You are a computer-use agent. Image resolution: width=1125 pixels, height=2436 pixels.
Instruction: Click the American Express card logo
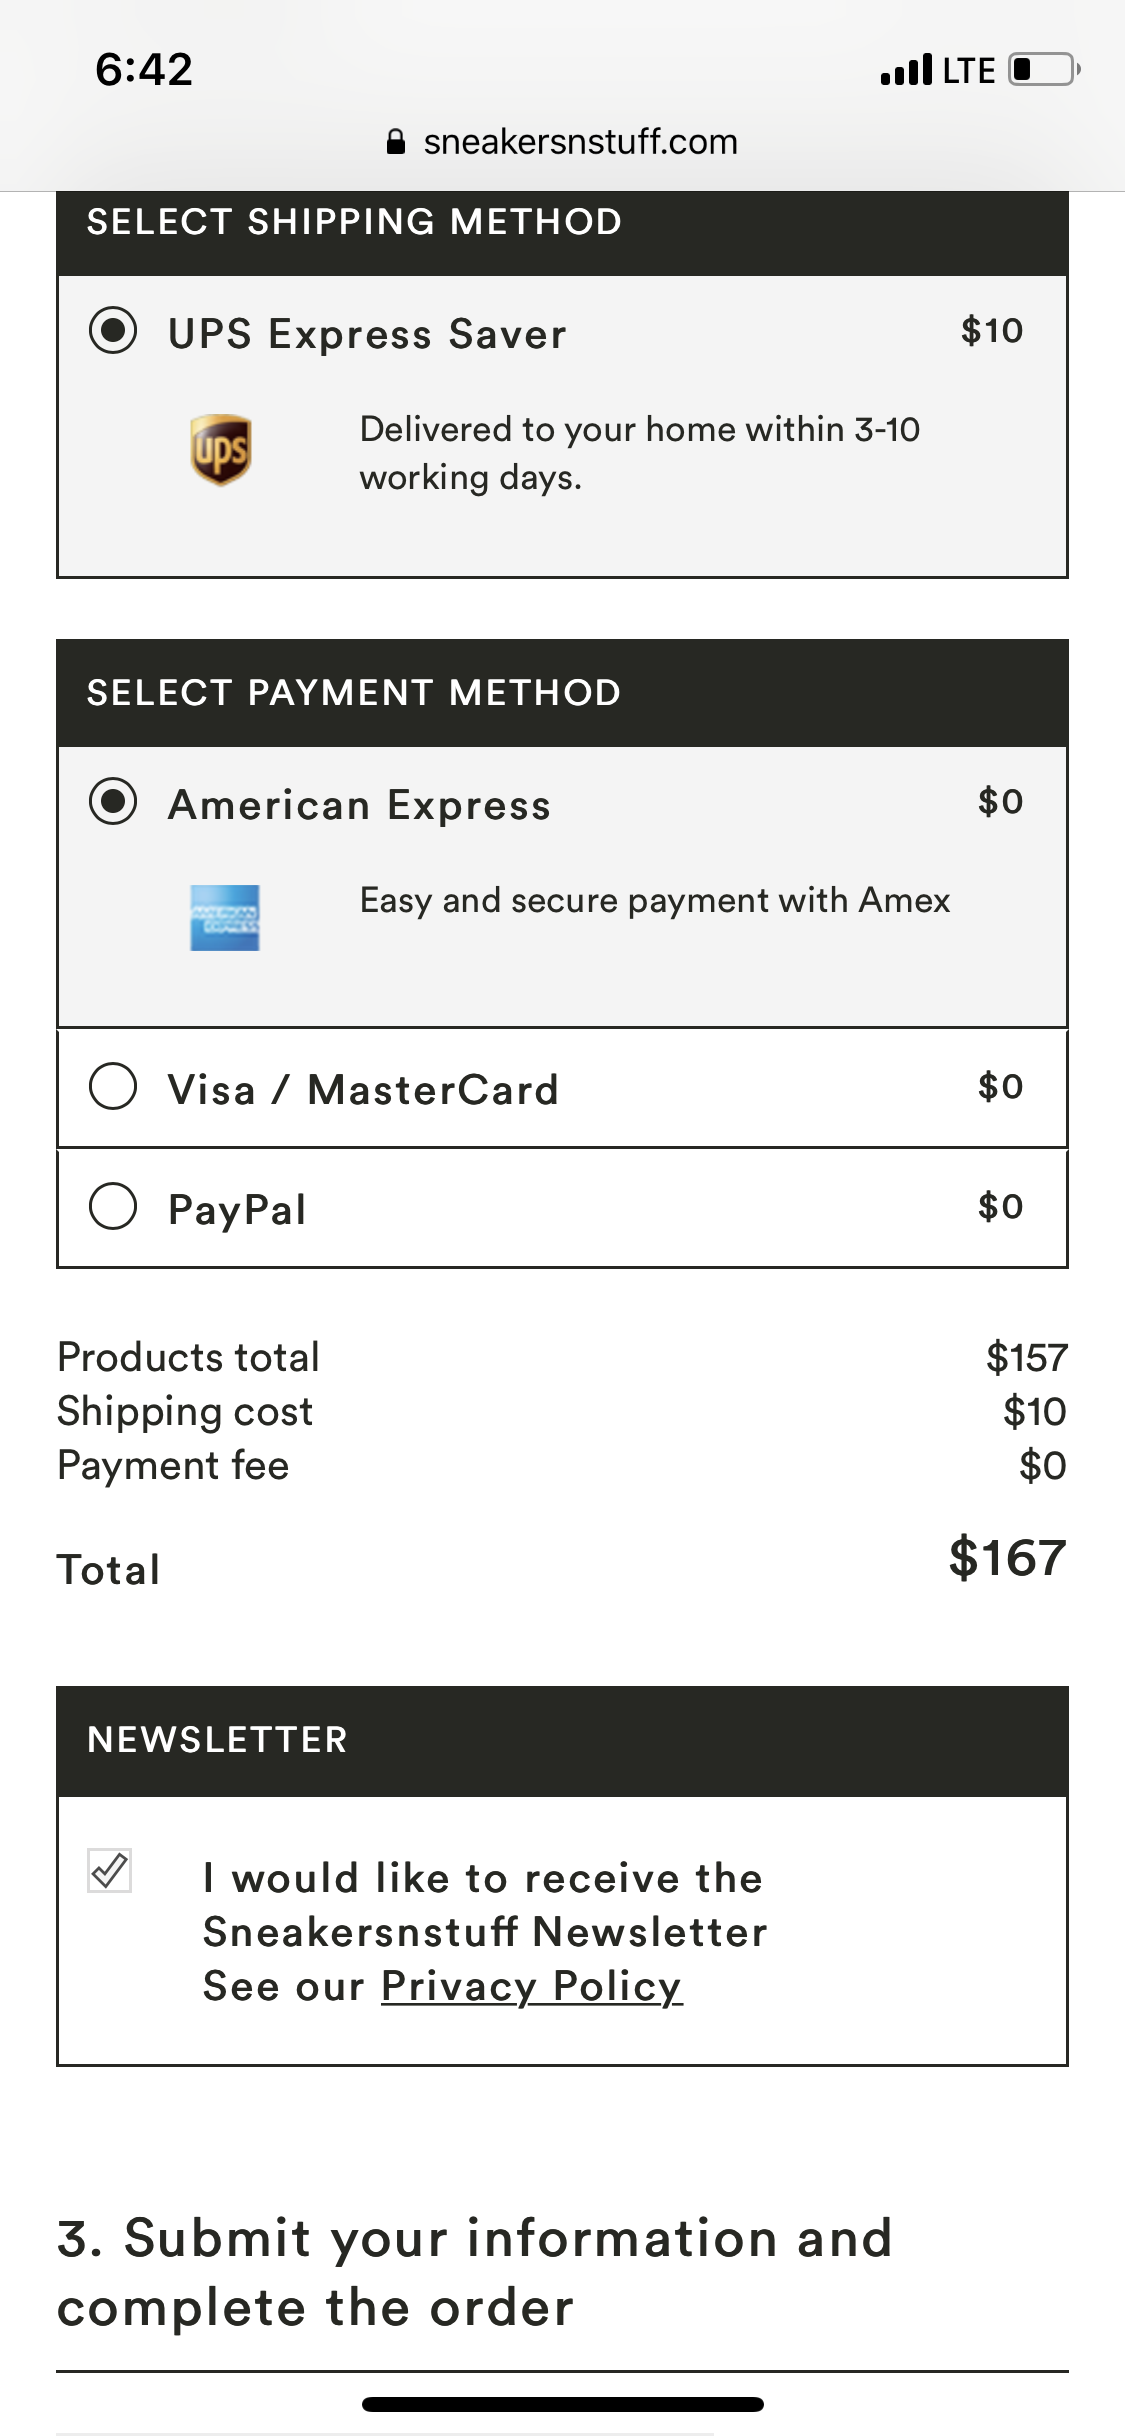[x=225, y=917]
